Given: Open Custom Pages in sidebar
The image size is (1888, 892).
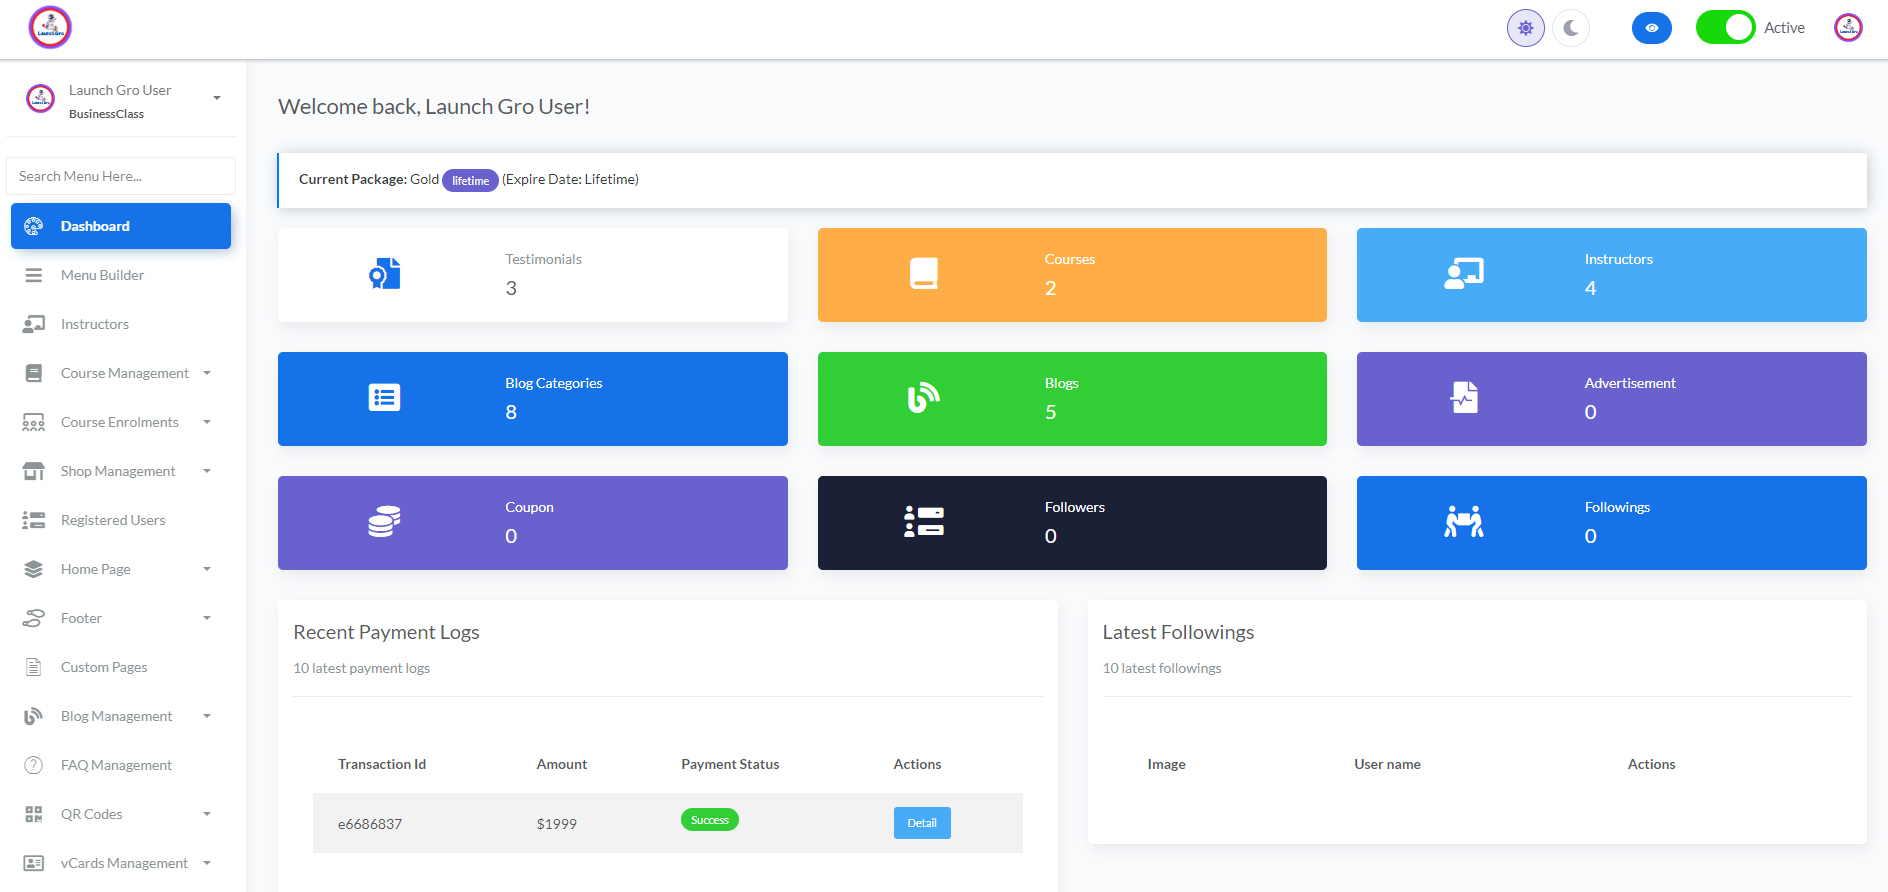Looking at the screenshot, I should pos(104,667).
